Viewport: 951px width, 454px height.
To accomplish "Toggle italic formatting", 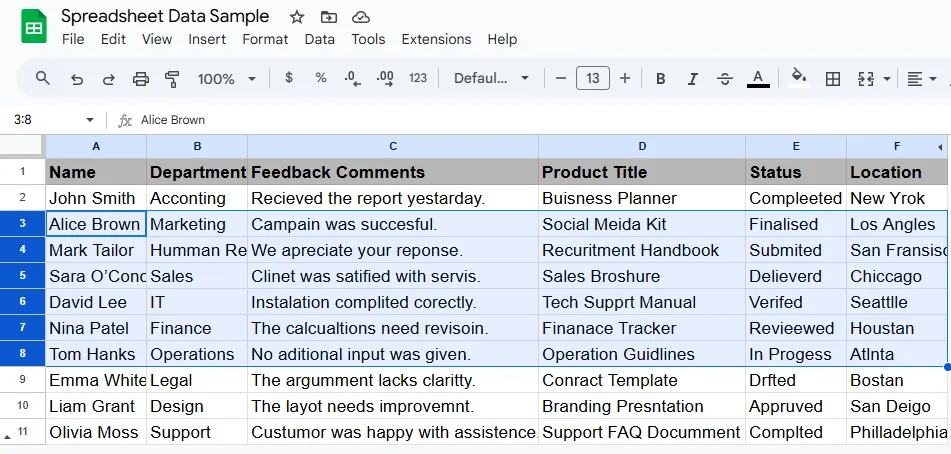I will [693, 79].
